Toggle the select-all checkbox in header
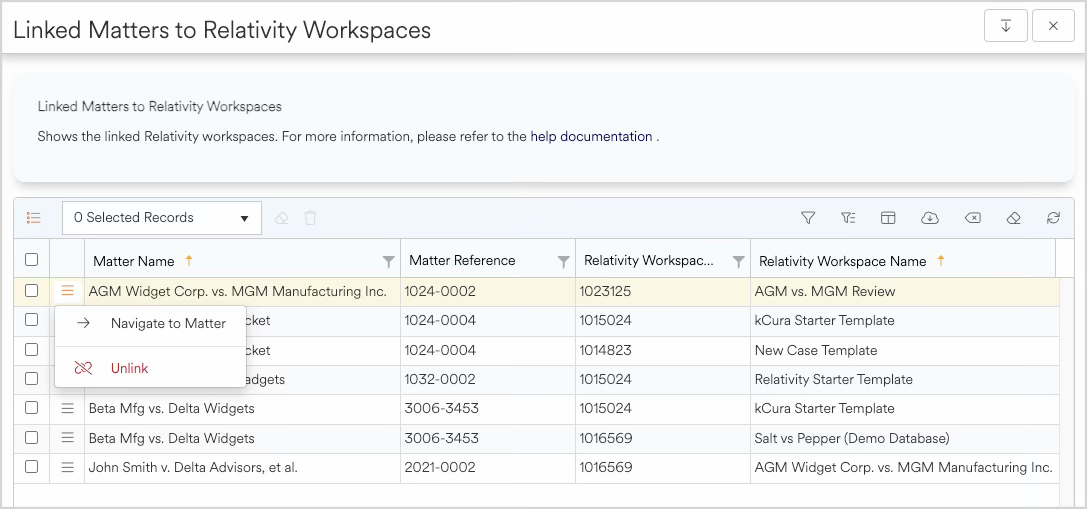 [31, 259]
